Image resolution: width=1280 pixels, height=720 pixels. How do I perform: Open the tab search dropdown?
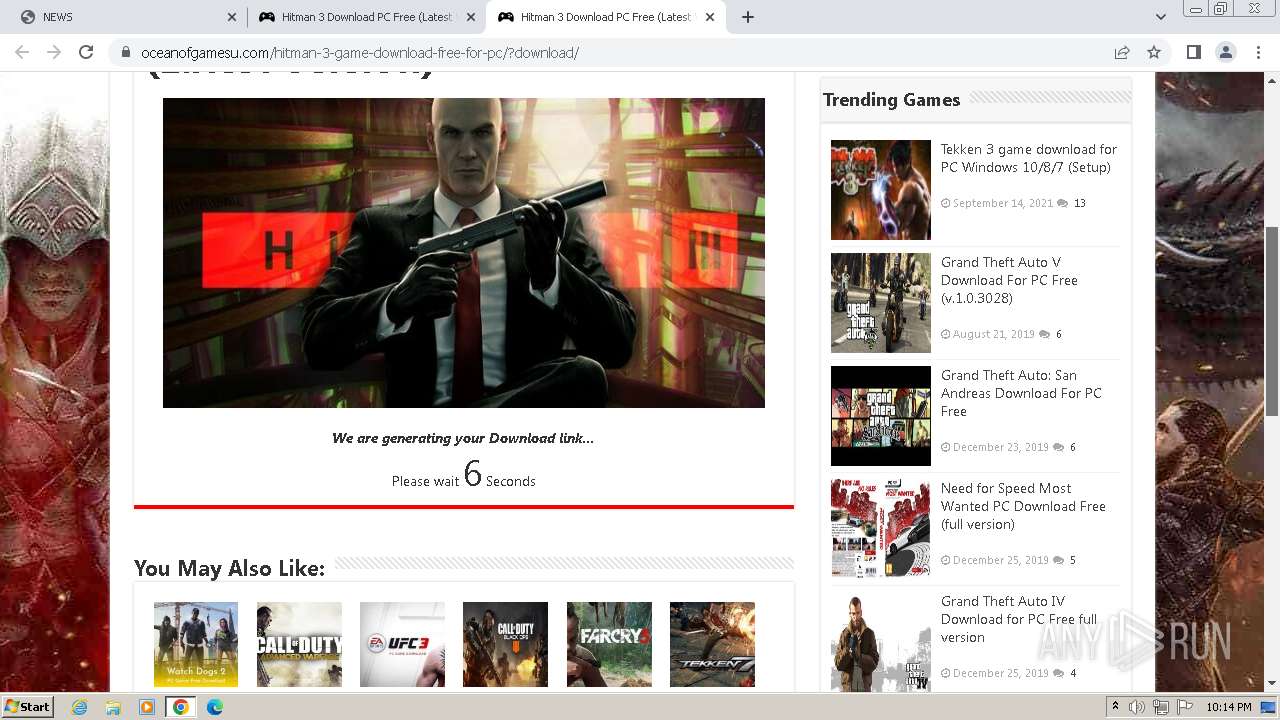1160,17
